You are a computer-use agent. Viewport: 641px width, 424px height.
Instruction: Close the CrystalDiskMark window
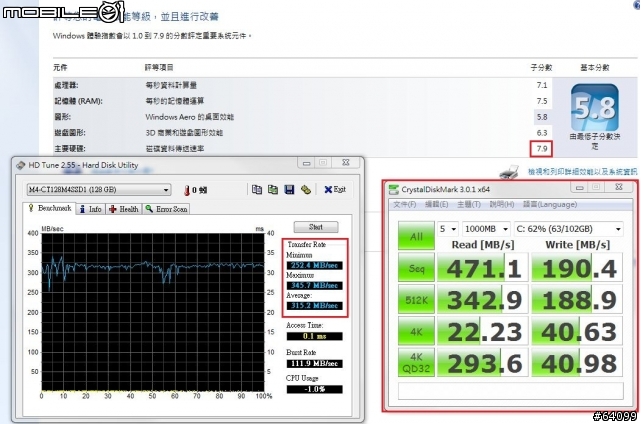click(x=619, y=187)
